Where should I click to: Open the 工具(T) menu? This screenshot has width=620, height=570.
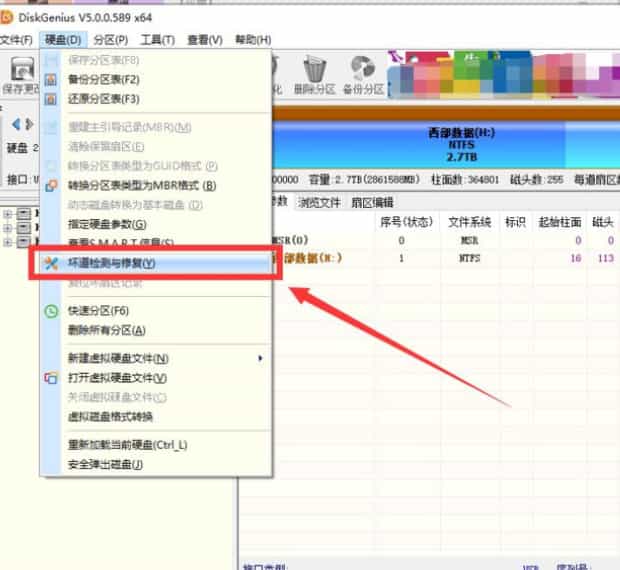click(x=157, y=40)
